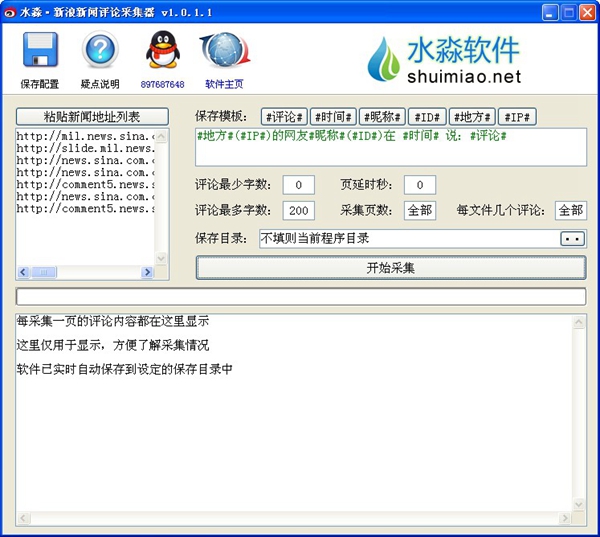Screen dimensions: 600x537
Task: Click the empty progress bar
Action: [x=301, y=297]
